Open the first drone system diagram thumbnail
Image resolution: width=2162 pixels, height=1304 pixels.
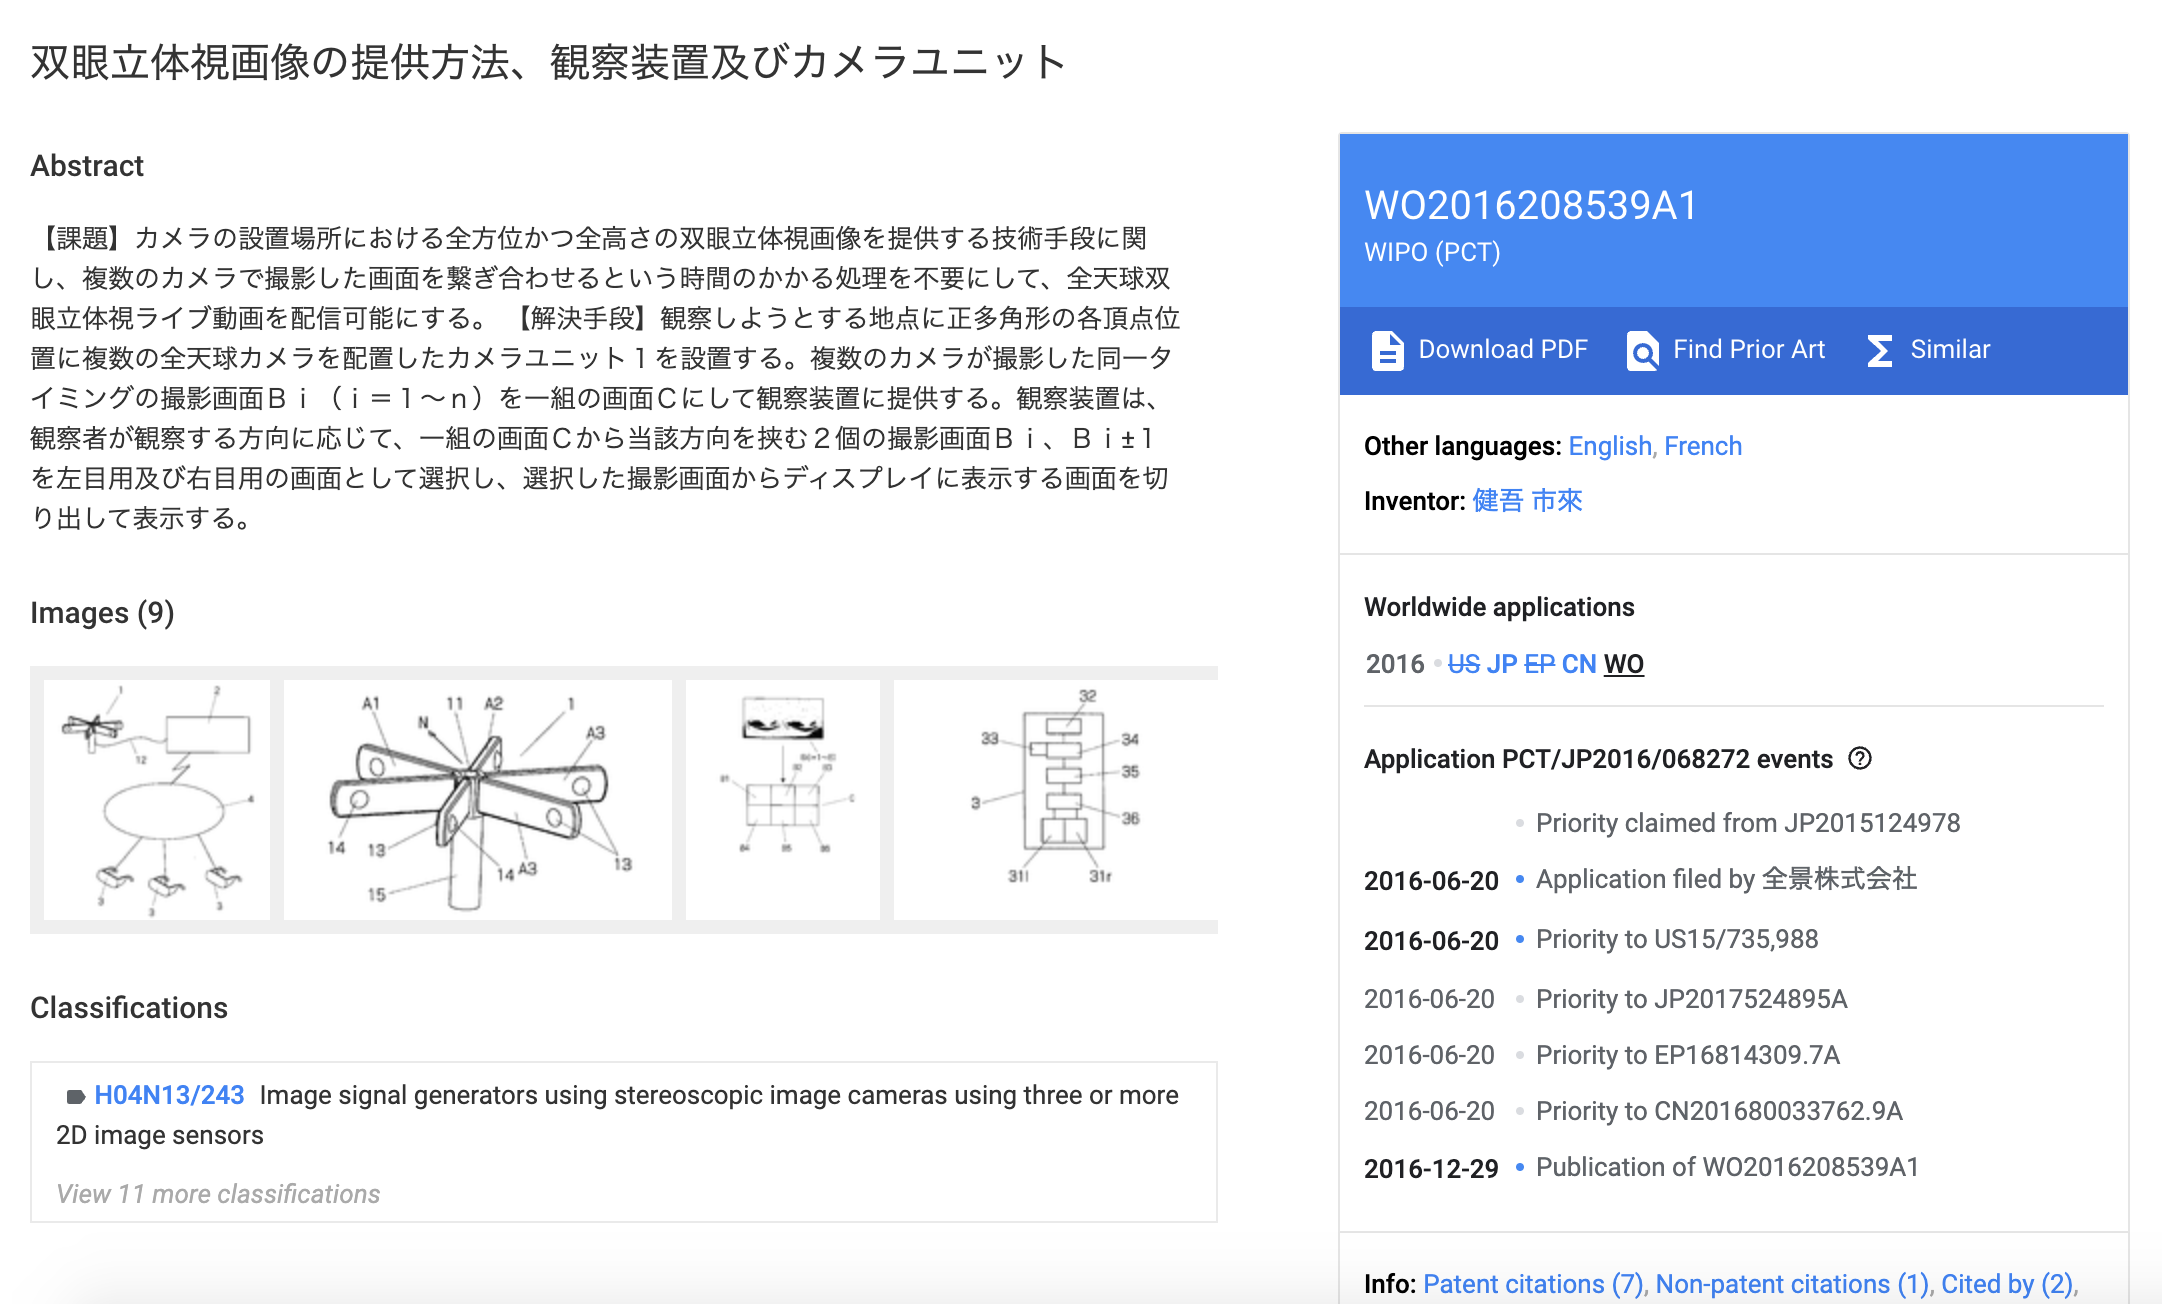tap(157, 800)
